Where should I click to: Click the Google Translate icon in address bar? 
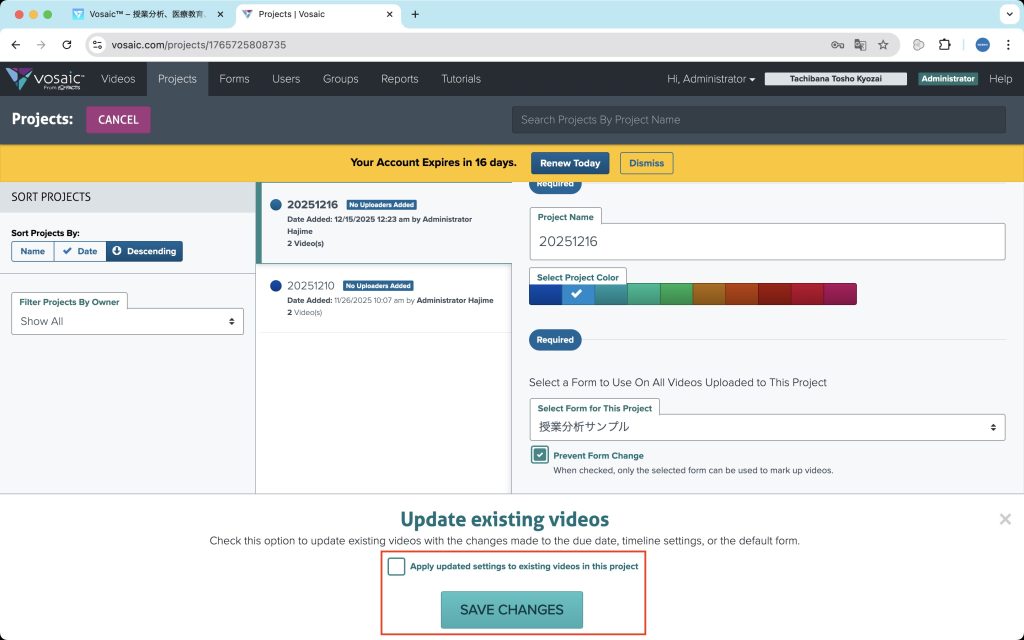click(860, 45)
